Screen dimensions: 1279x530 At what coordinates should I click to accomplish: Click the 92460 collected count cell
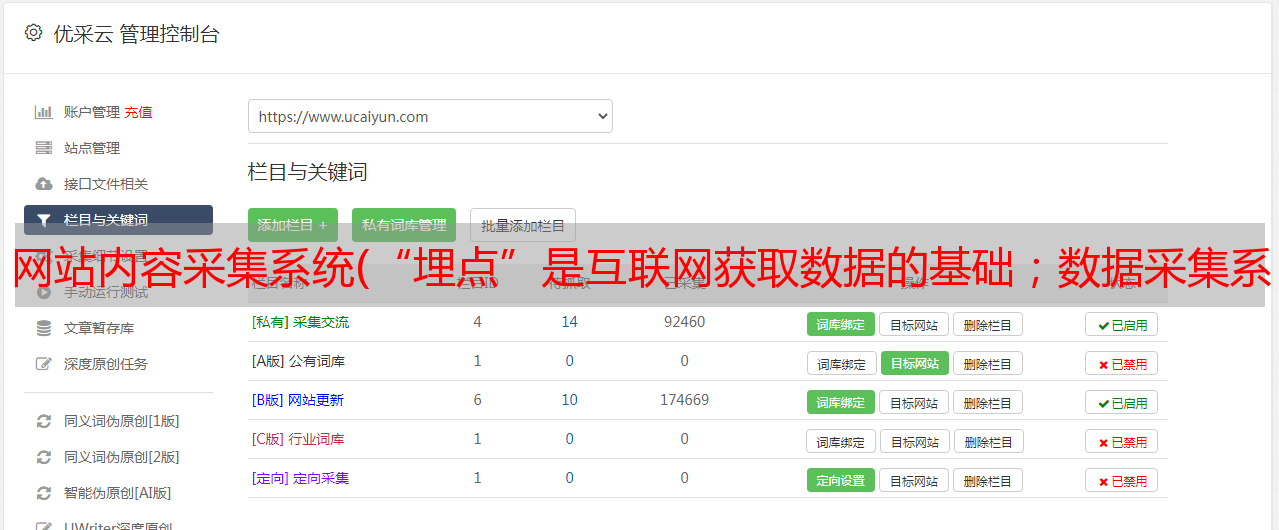point(684,322)
